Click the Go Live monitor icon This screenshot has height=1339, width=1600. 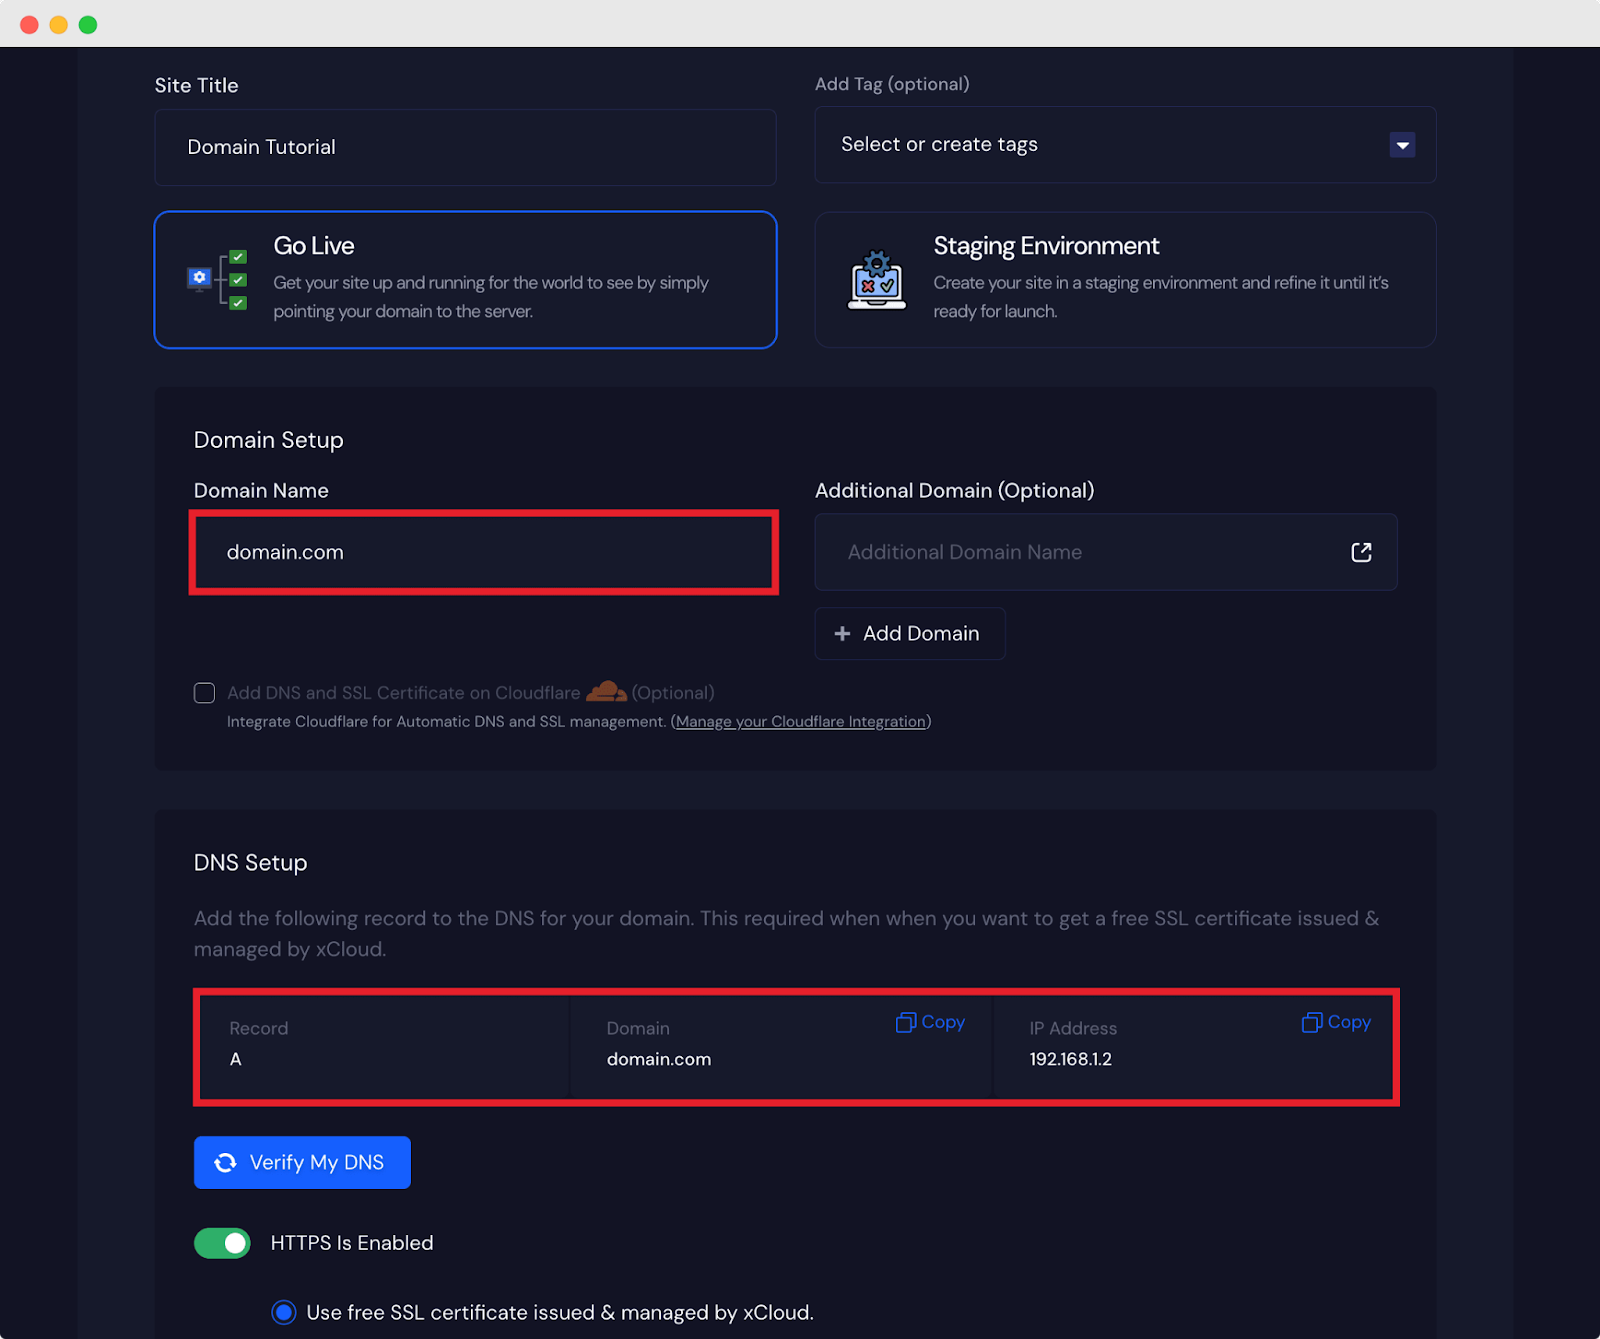pos(199,277)
